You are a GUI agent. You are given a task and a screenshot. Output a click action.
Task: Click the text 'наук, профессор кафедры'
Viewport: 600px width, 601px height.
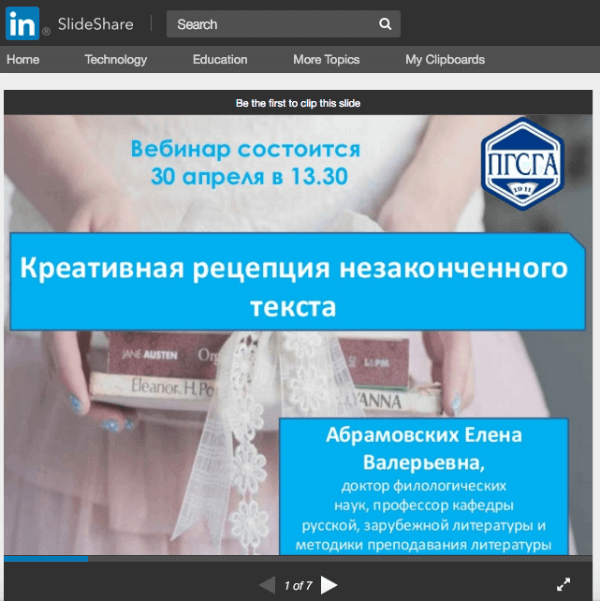point(424,506)
